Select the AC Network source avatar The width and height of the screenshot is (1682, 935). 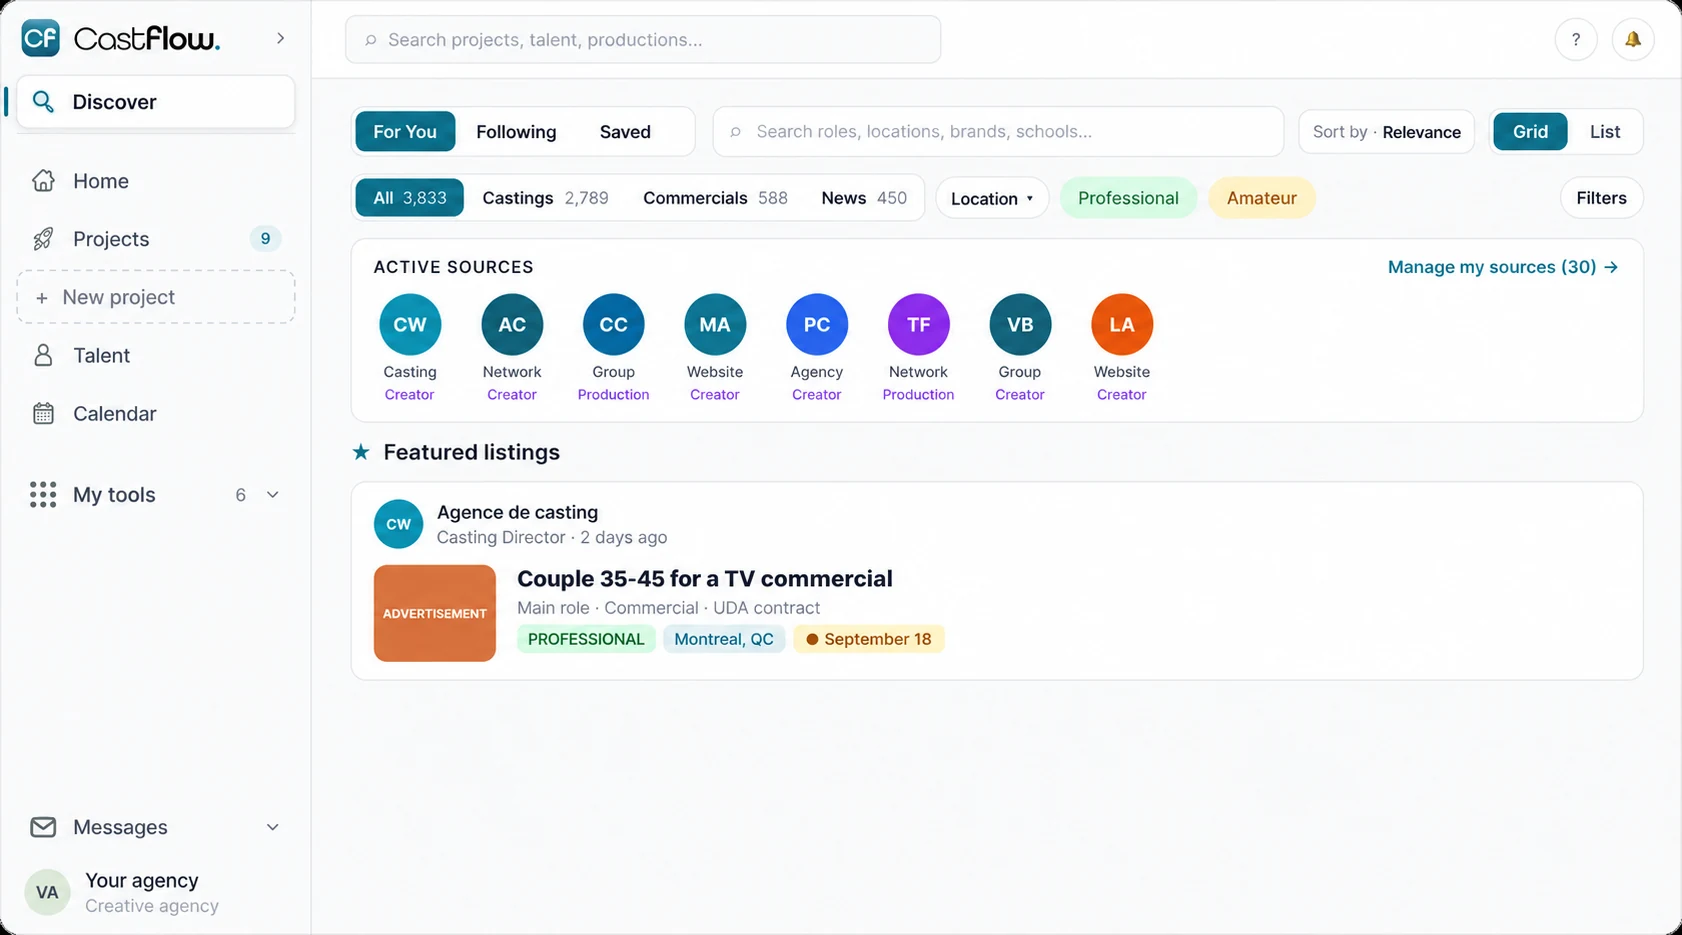coord(512,325)
